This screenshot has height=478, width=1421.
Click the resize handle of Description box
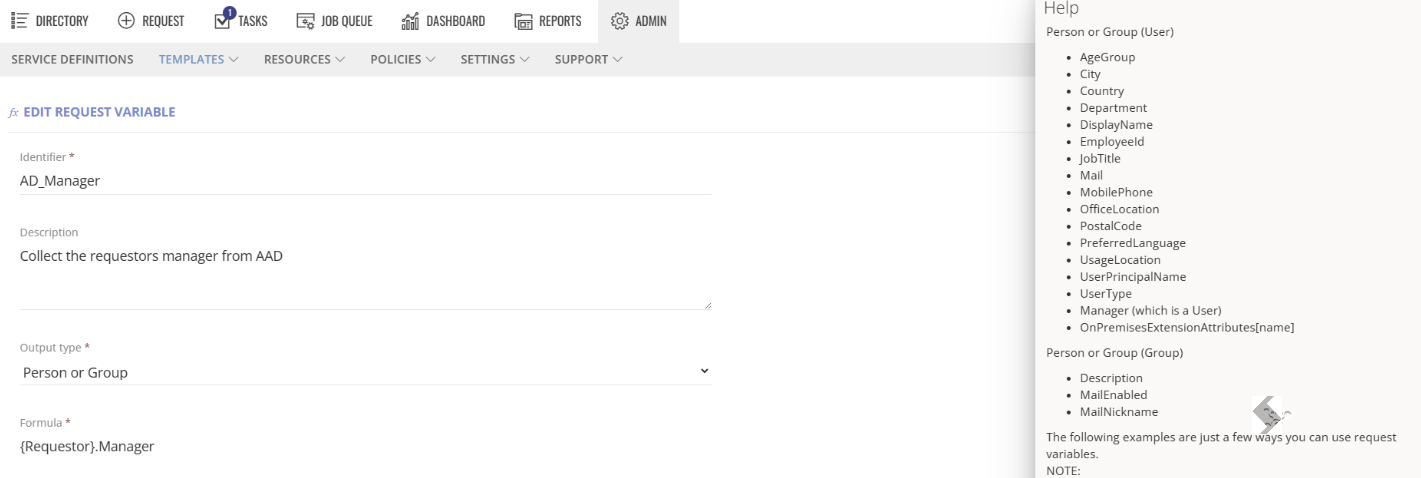point(707,304)
